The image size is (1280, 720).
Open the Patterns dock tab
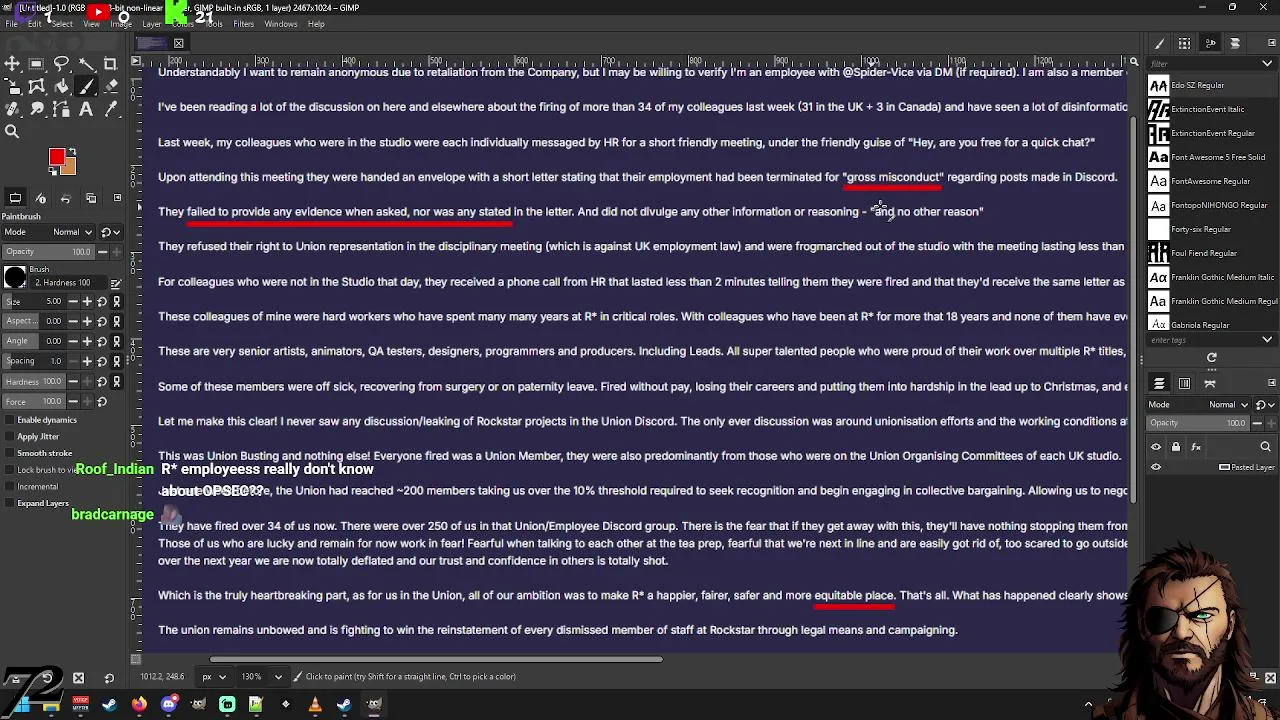point(1184,44)
